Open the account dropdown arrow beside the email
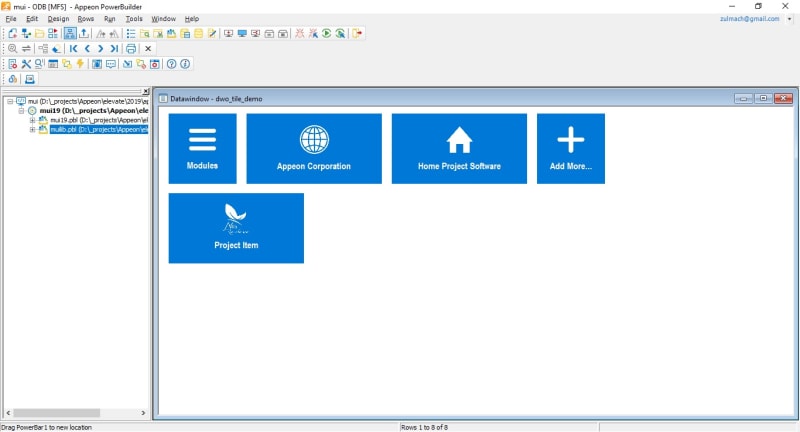The height and width of the screenshot is (432, 800). pyautogui.click(x=789, y=19)
